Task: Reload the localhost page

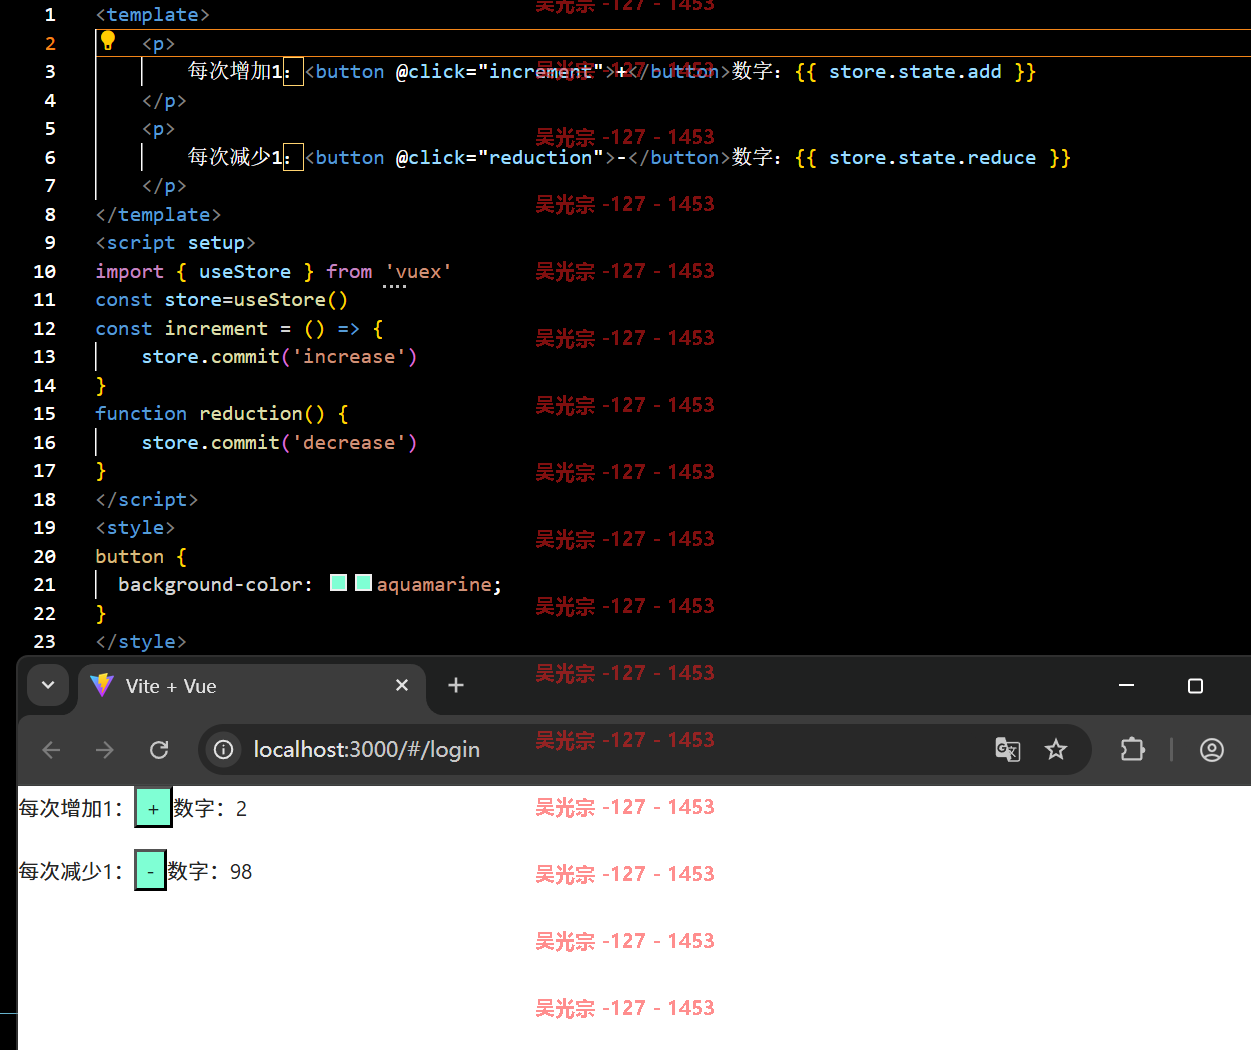Action: point(159,749)
